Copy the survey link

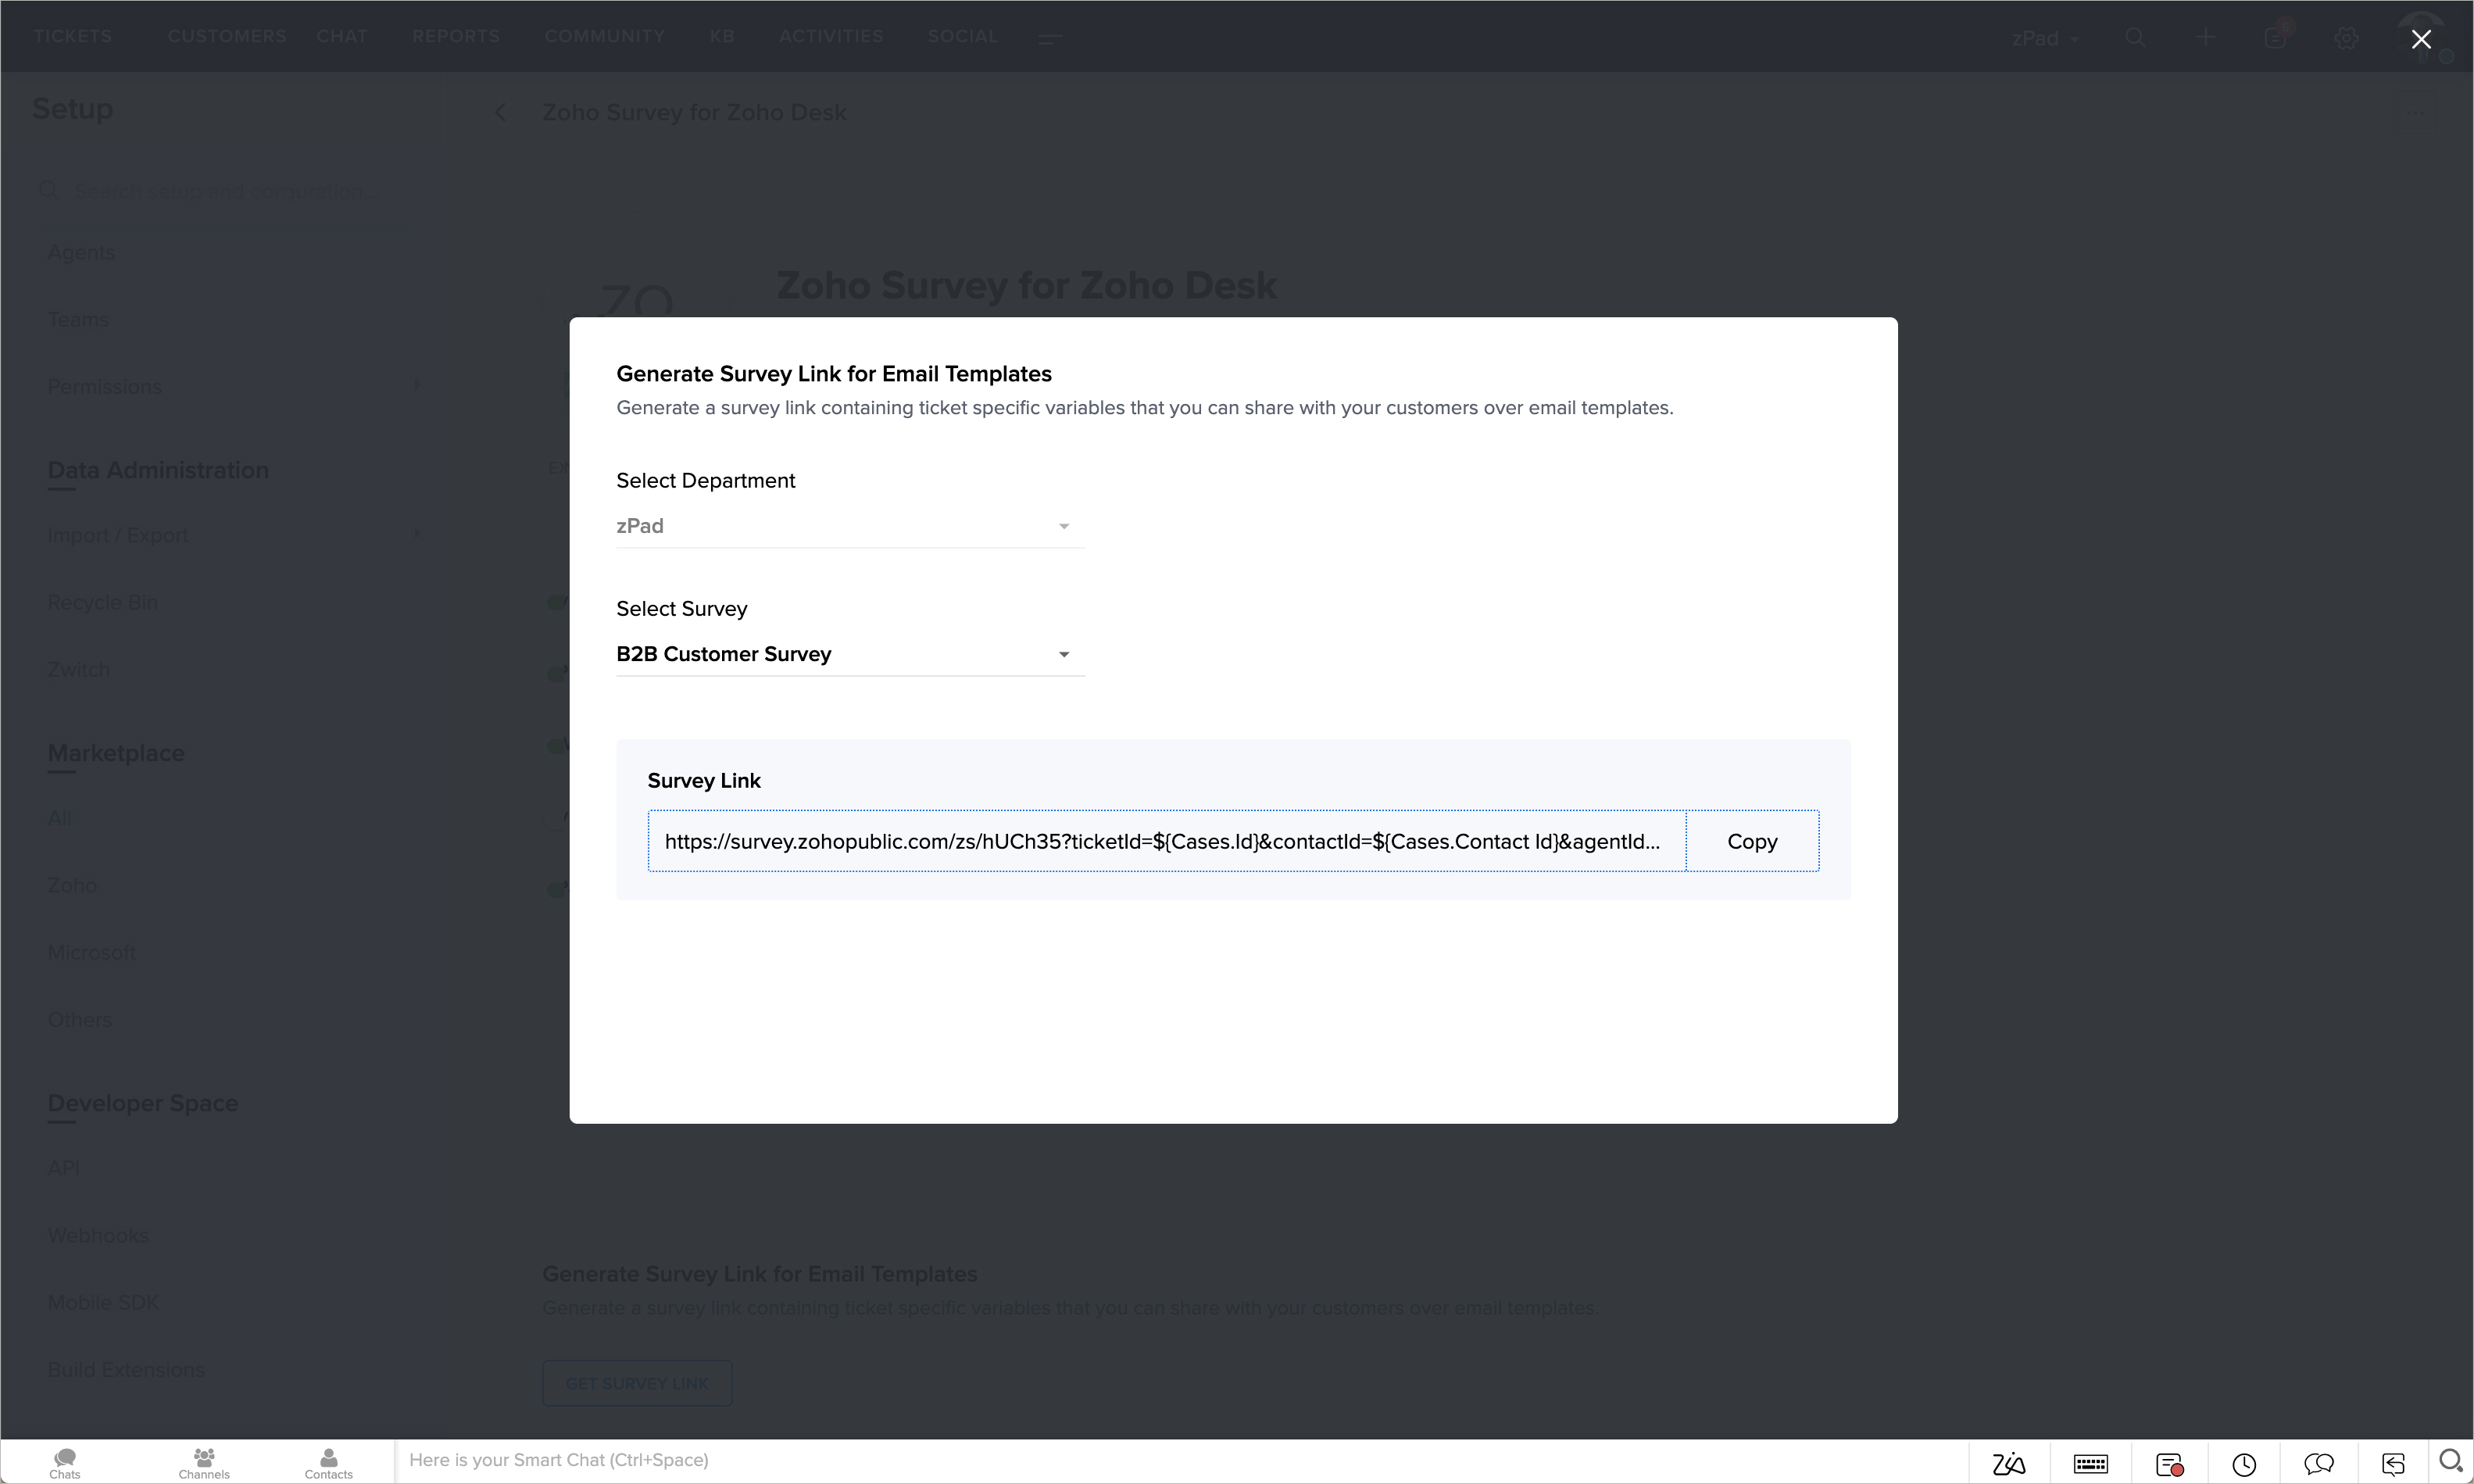click(1752, 841)
